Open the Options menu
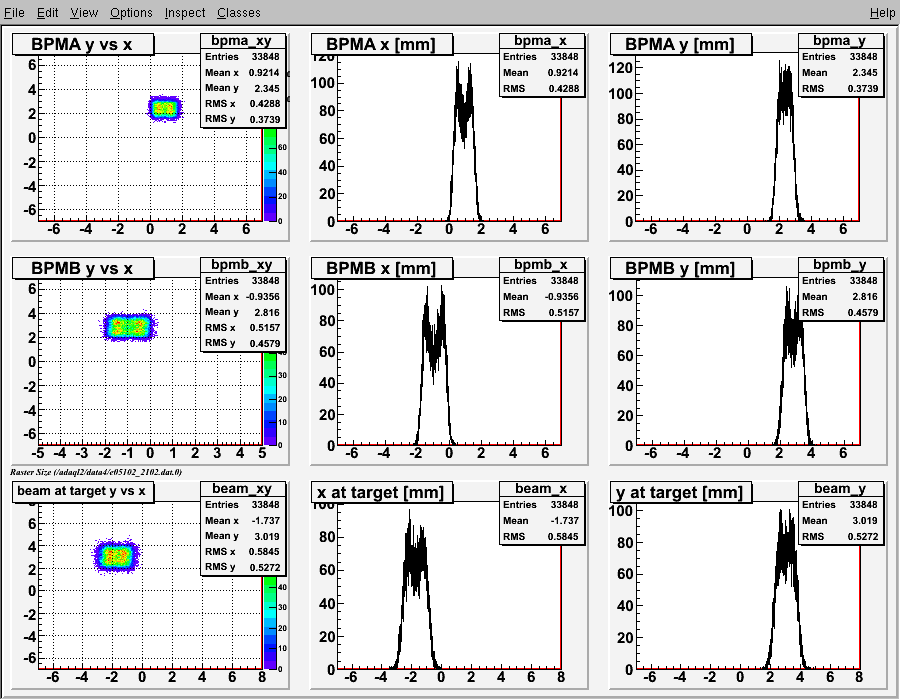The height and width of the screenshot is (700, 900). pos(131,13)
